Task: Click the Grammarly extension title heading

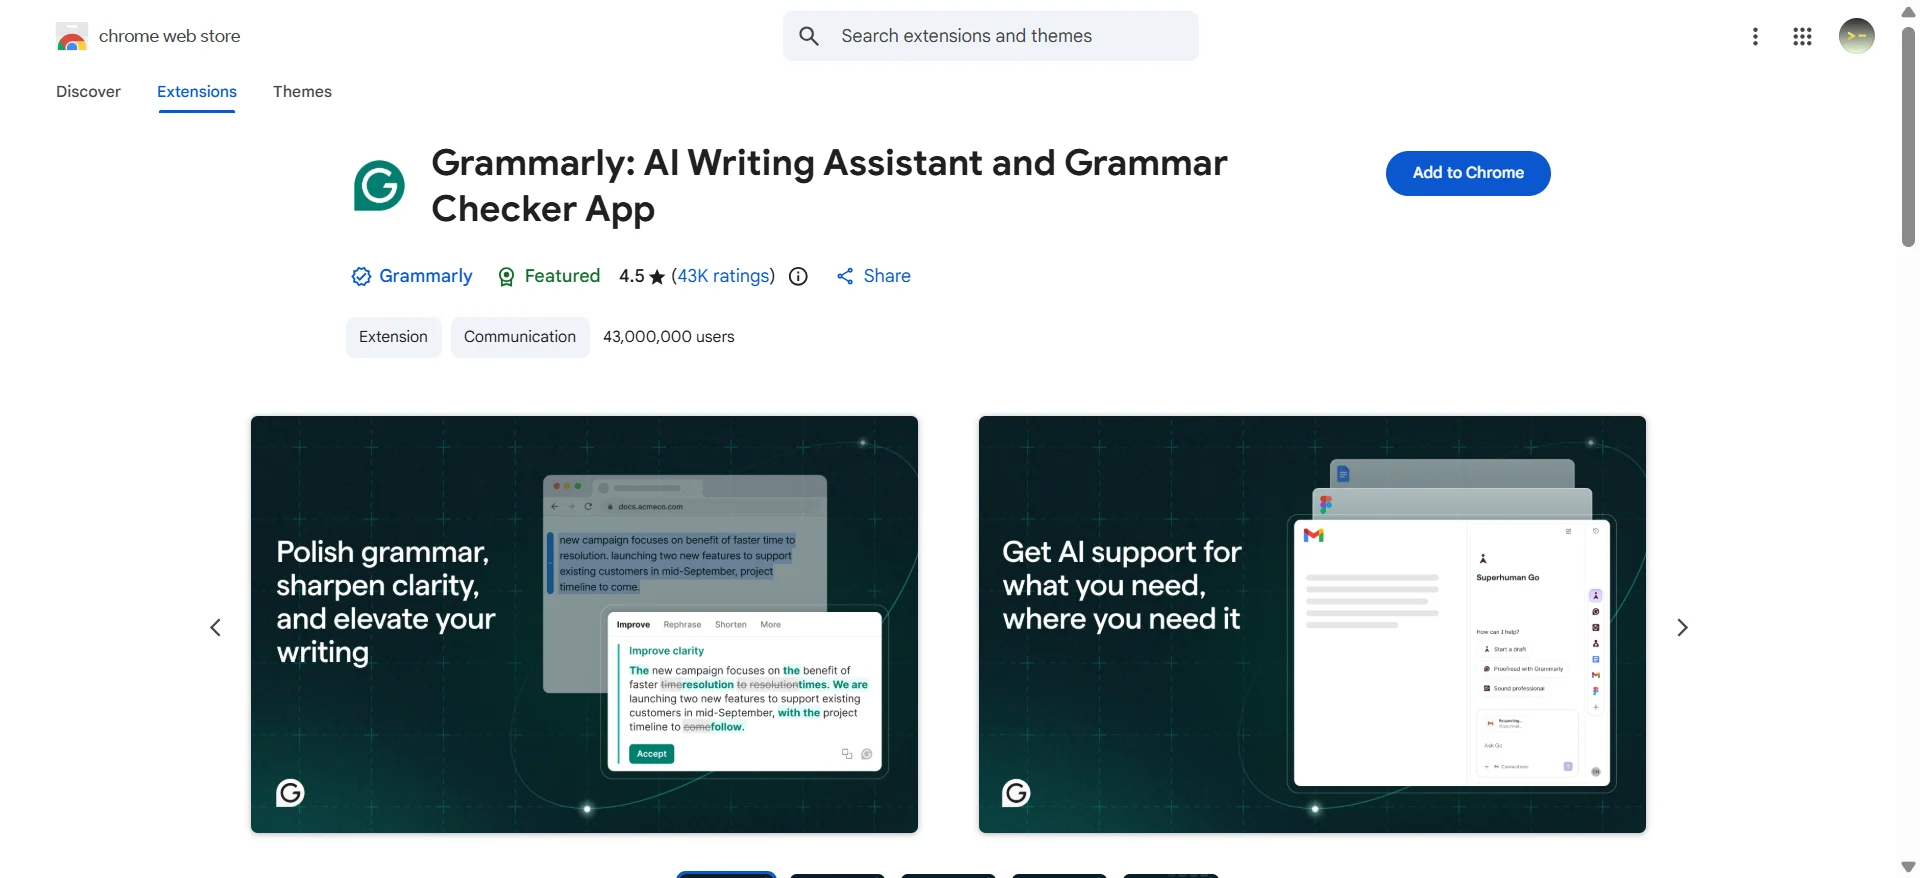Action: (x=829, y=185)
